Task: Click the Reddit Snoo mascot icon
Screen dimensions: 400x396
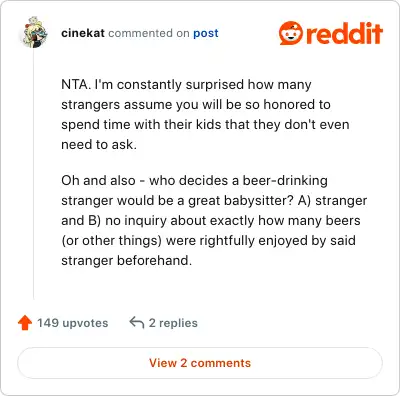Action: [x=291, y=33]
